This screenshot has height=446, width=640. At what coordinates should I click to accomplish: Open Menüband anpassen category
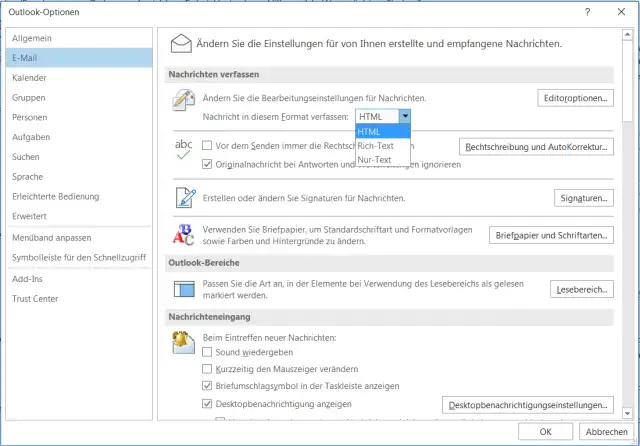pos(79,237)
